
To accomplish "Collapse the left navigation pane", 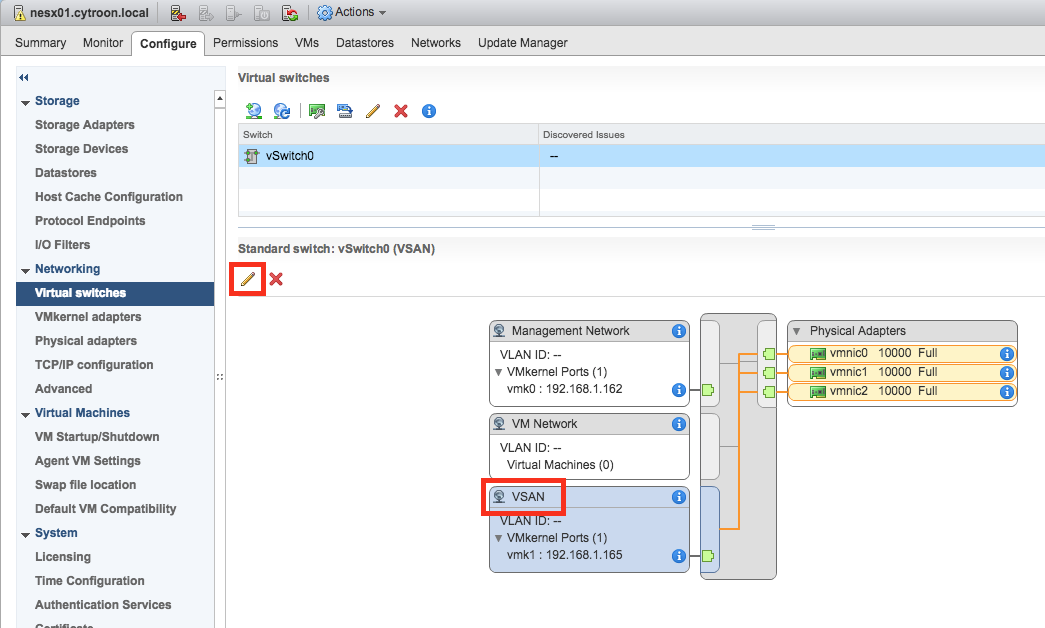I will coord(24,77).
